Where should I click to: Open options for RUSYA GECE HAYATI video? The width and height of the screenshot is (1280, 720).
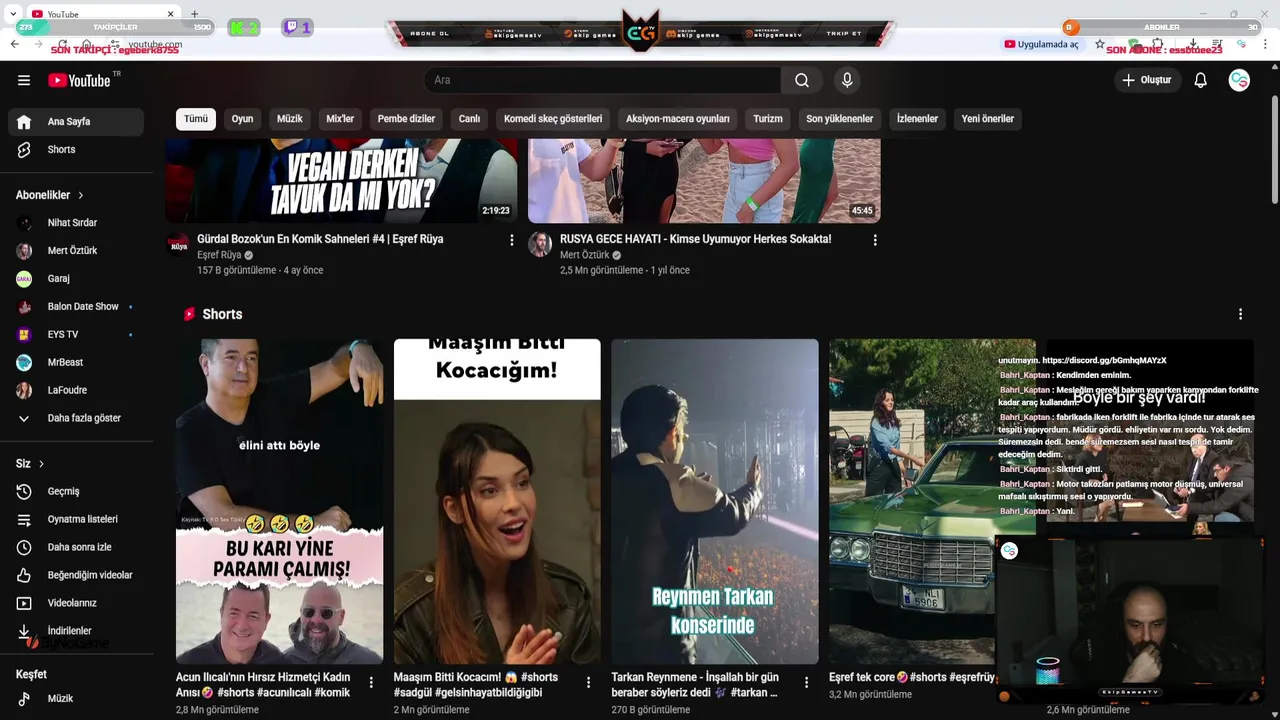pos(875,240)
